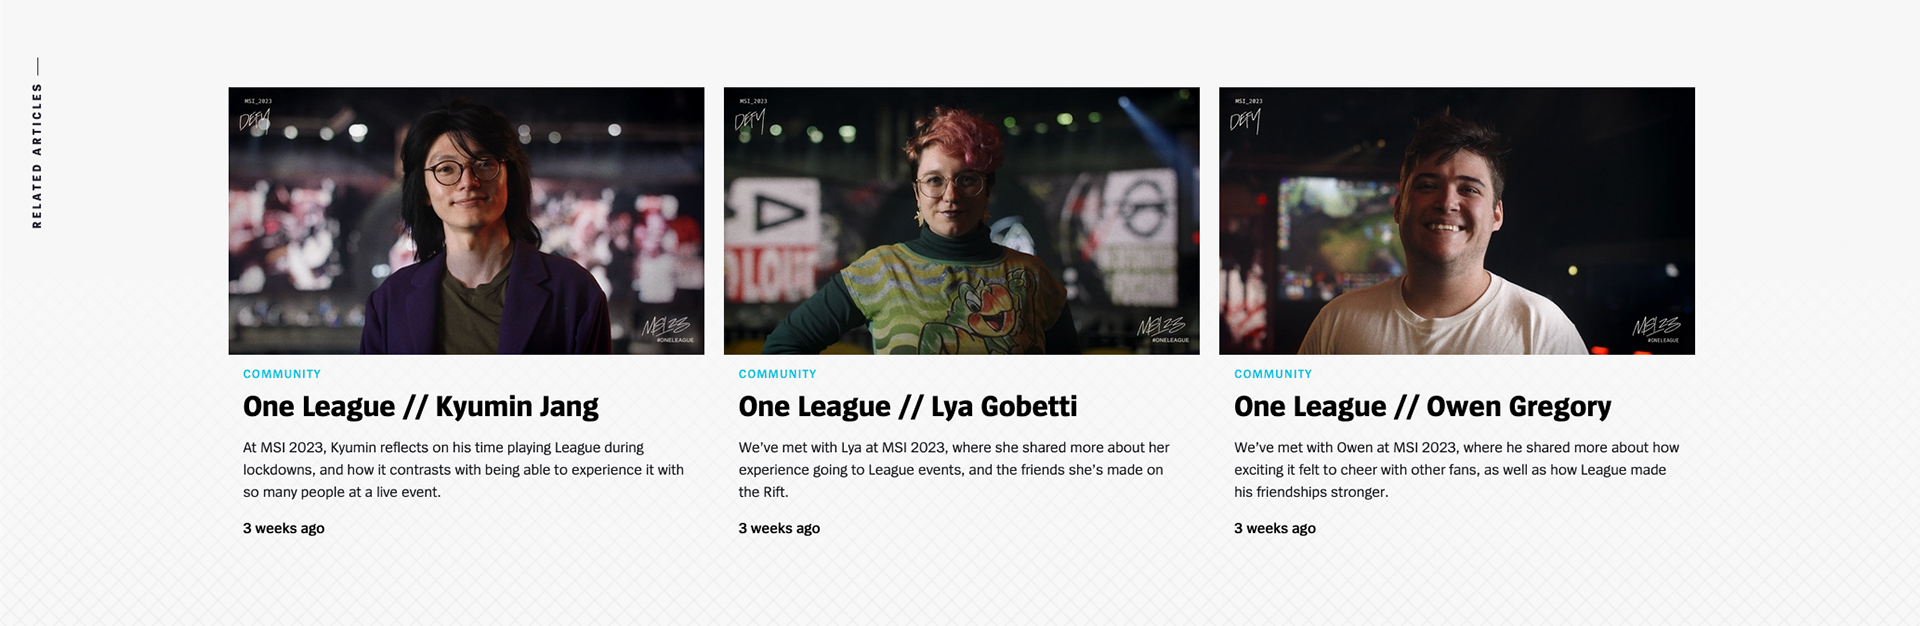This screenshot has width=1920, height=626.
Task: Click the MSI23 signature mark on Owen's photo
Action: click(x=1656, y=326)
